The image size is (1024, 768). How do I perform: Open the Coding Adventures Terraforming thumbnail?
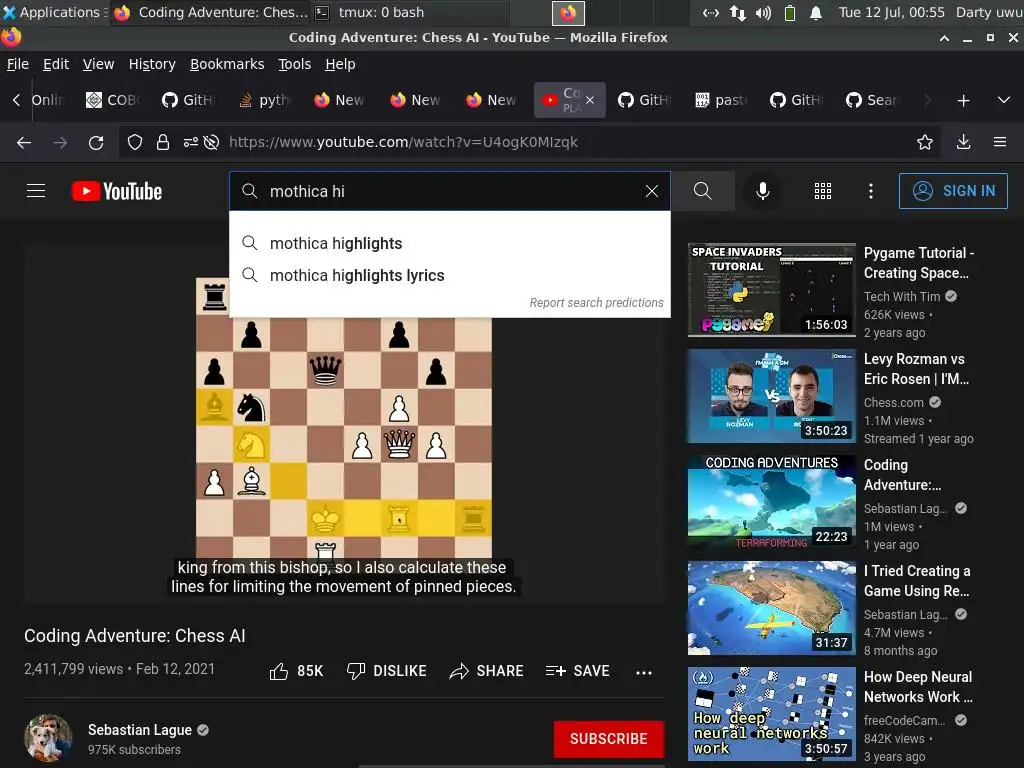[x=771, y=502]
